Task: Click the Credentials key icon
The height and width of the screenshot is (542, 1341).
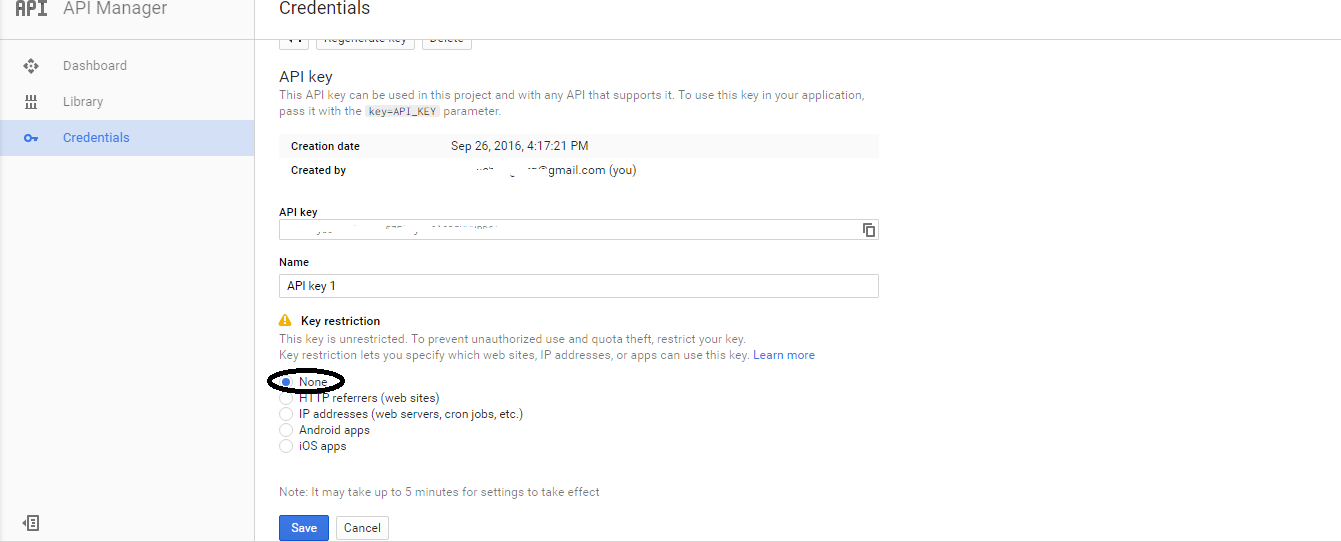Action: click(31, 138)
